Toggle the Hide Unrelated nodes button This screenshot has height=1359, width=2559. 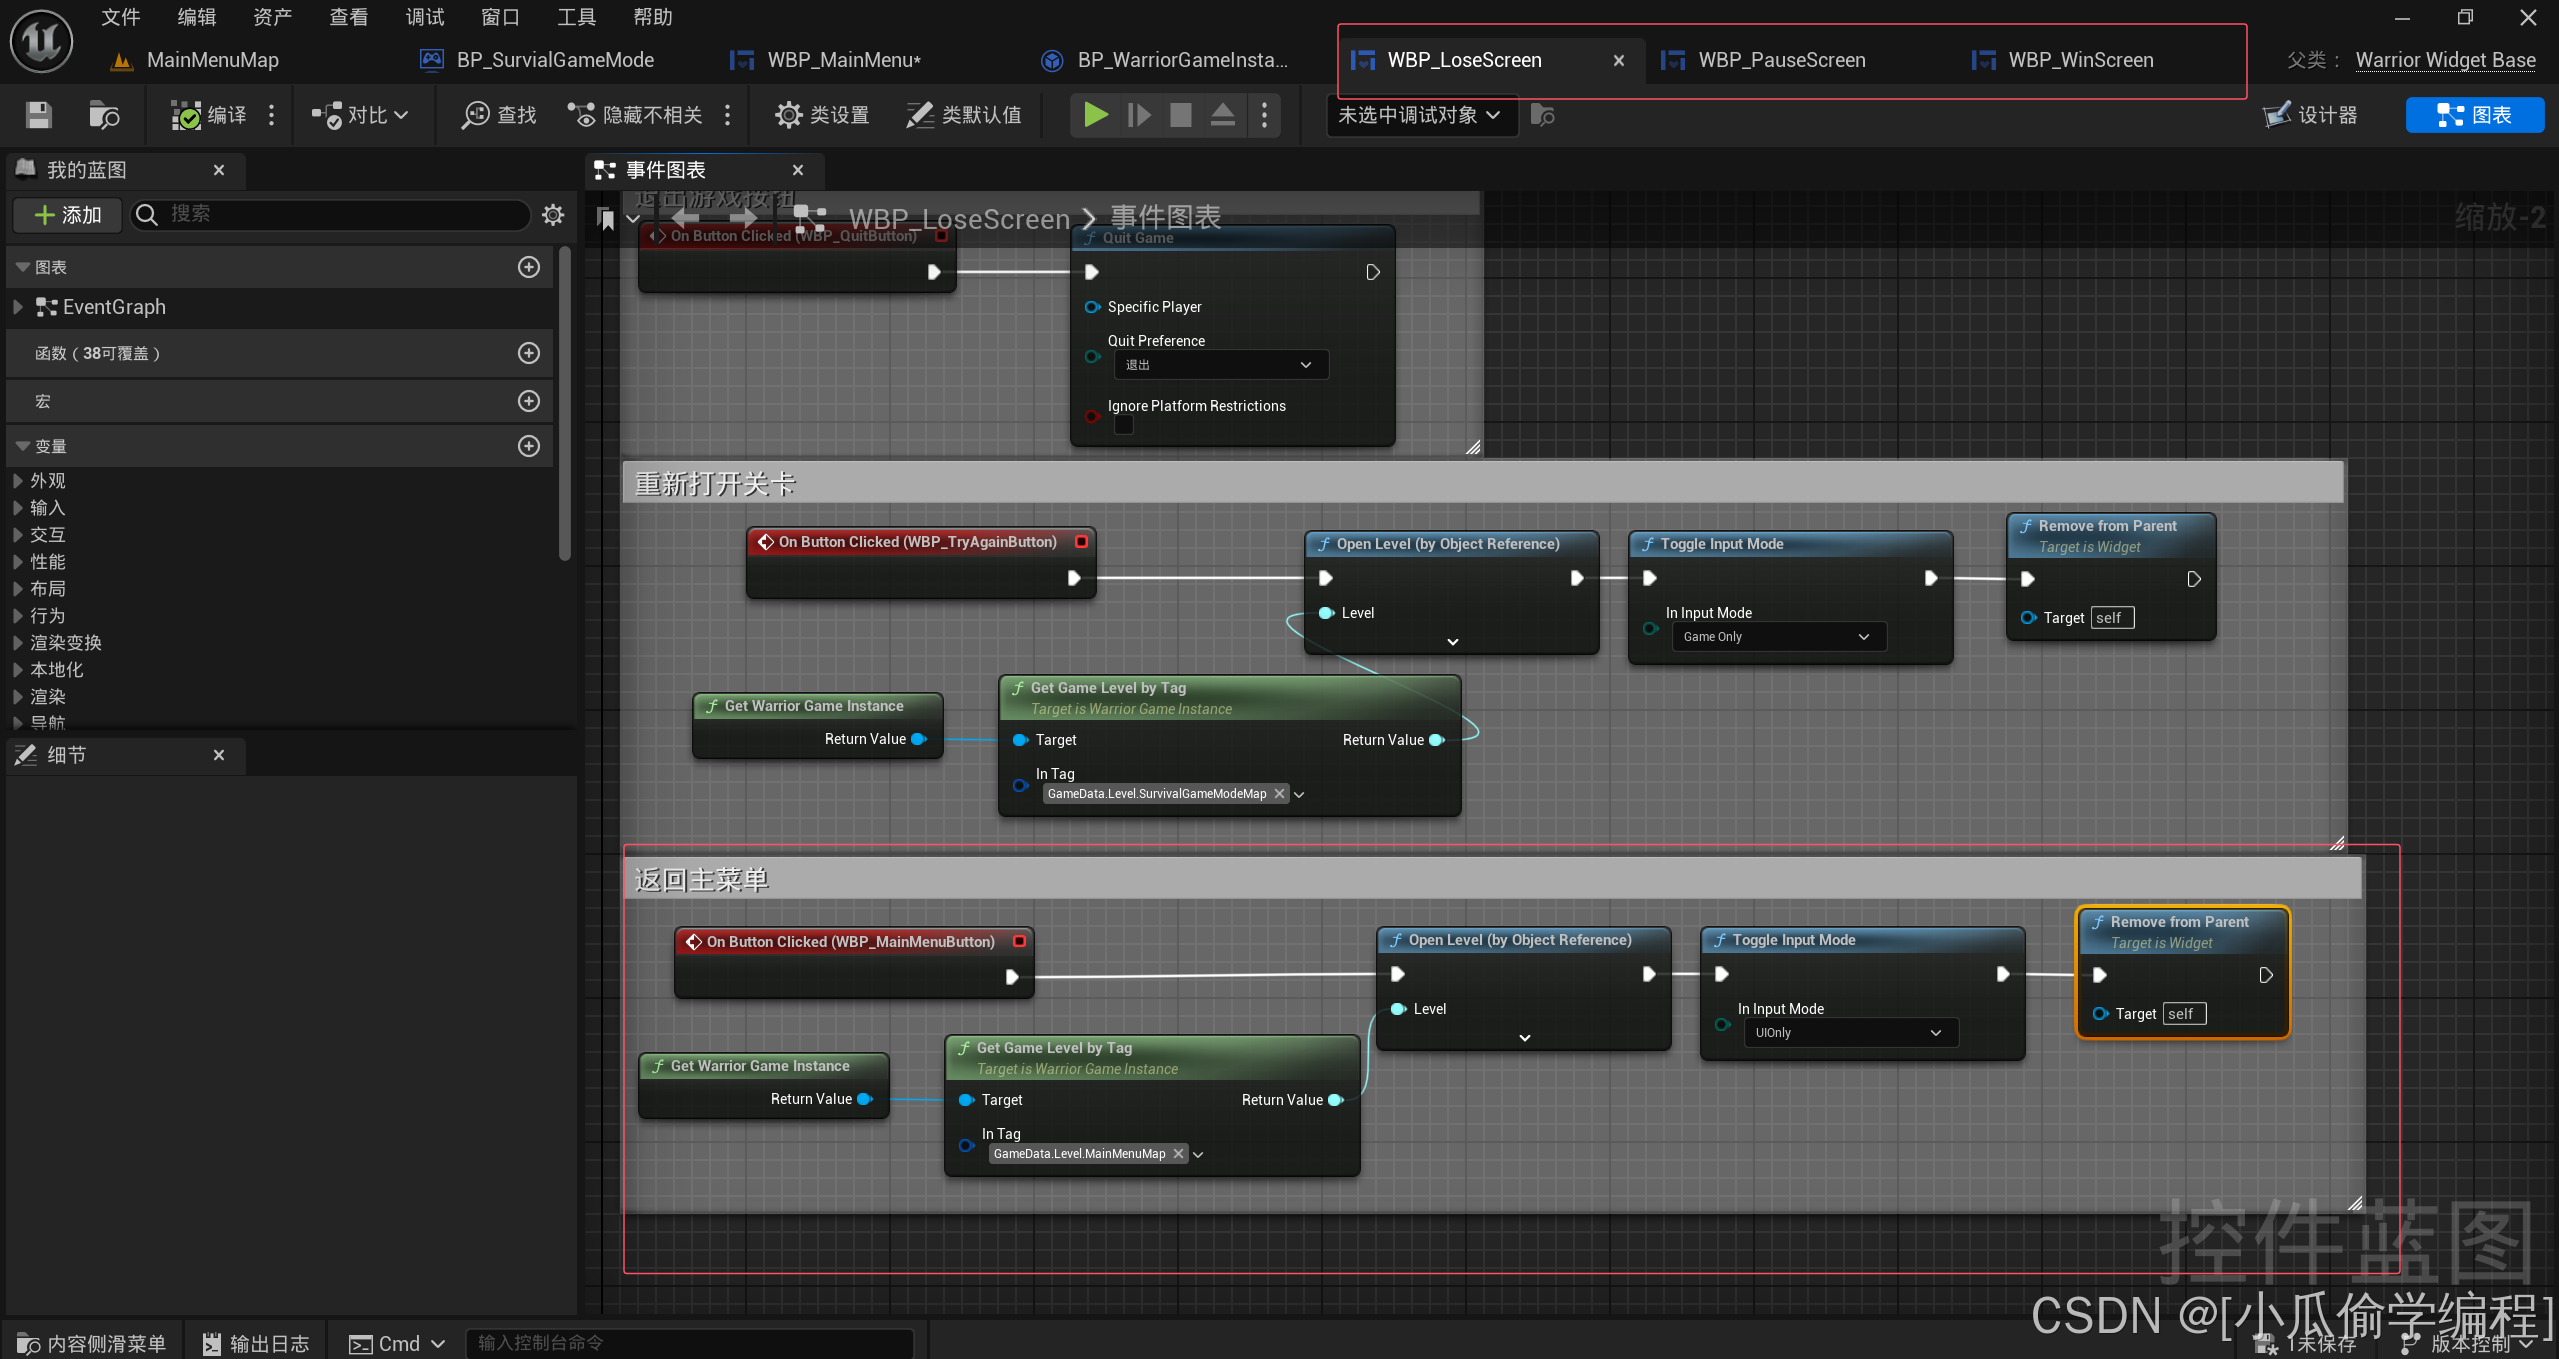[634, 115]
